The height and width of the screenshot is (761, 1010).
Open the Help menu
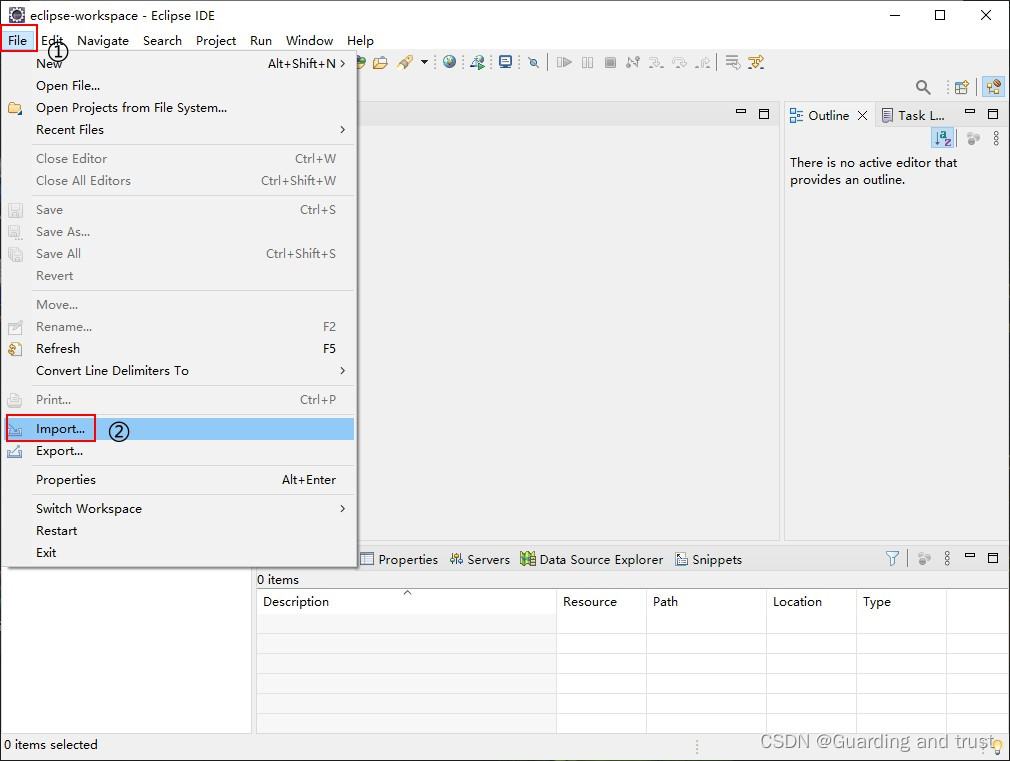(x=360, y=40)
